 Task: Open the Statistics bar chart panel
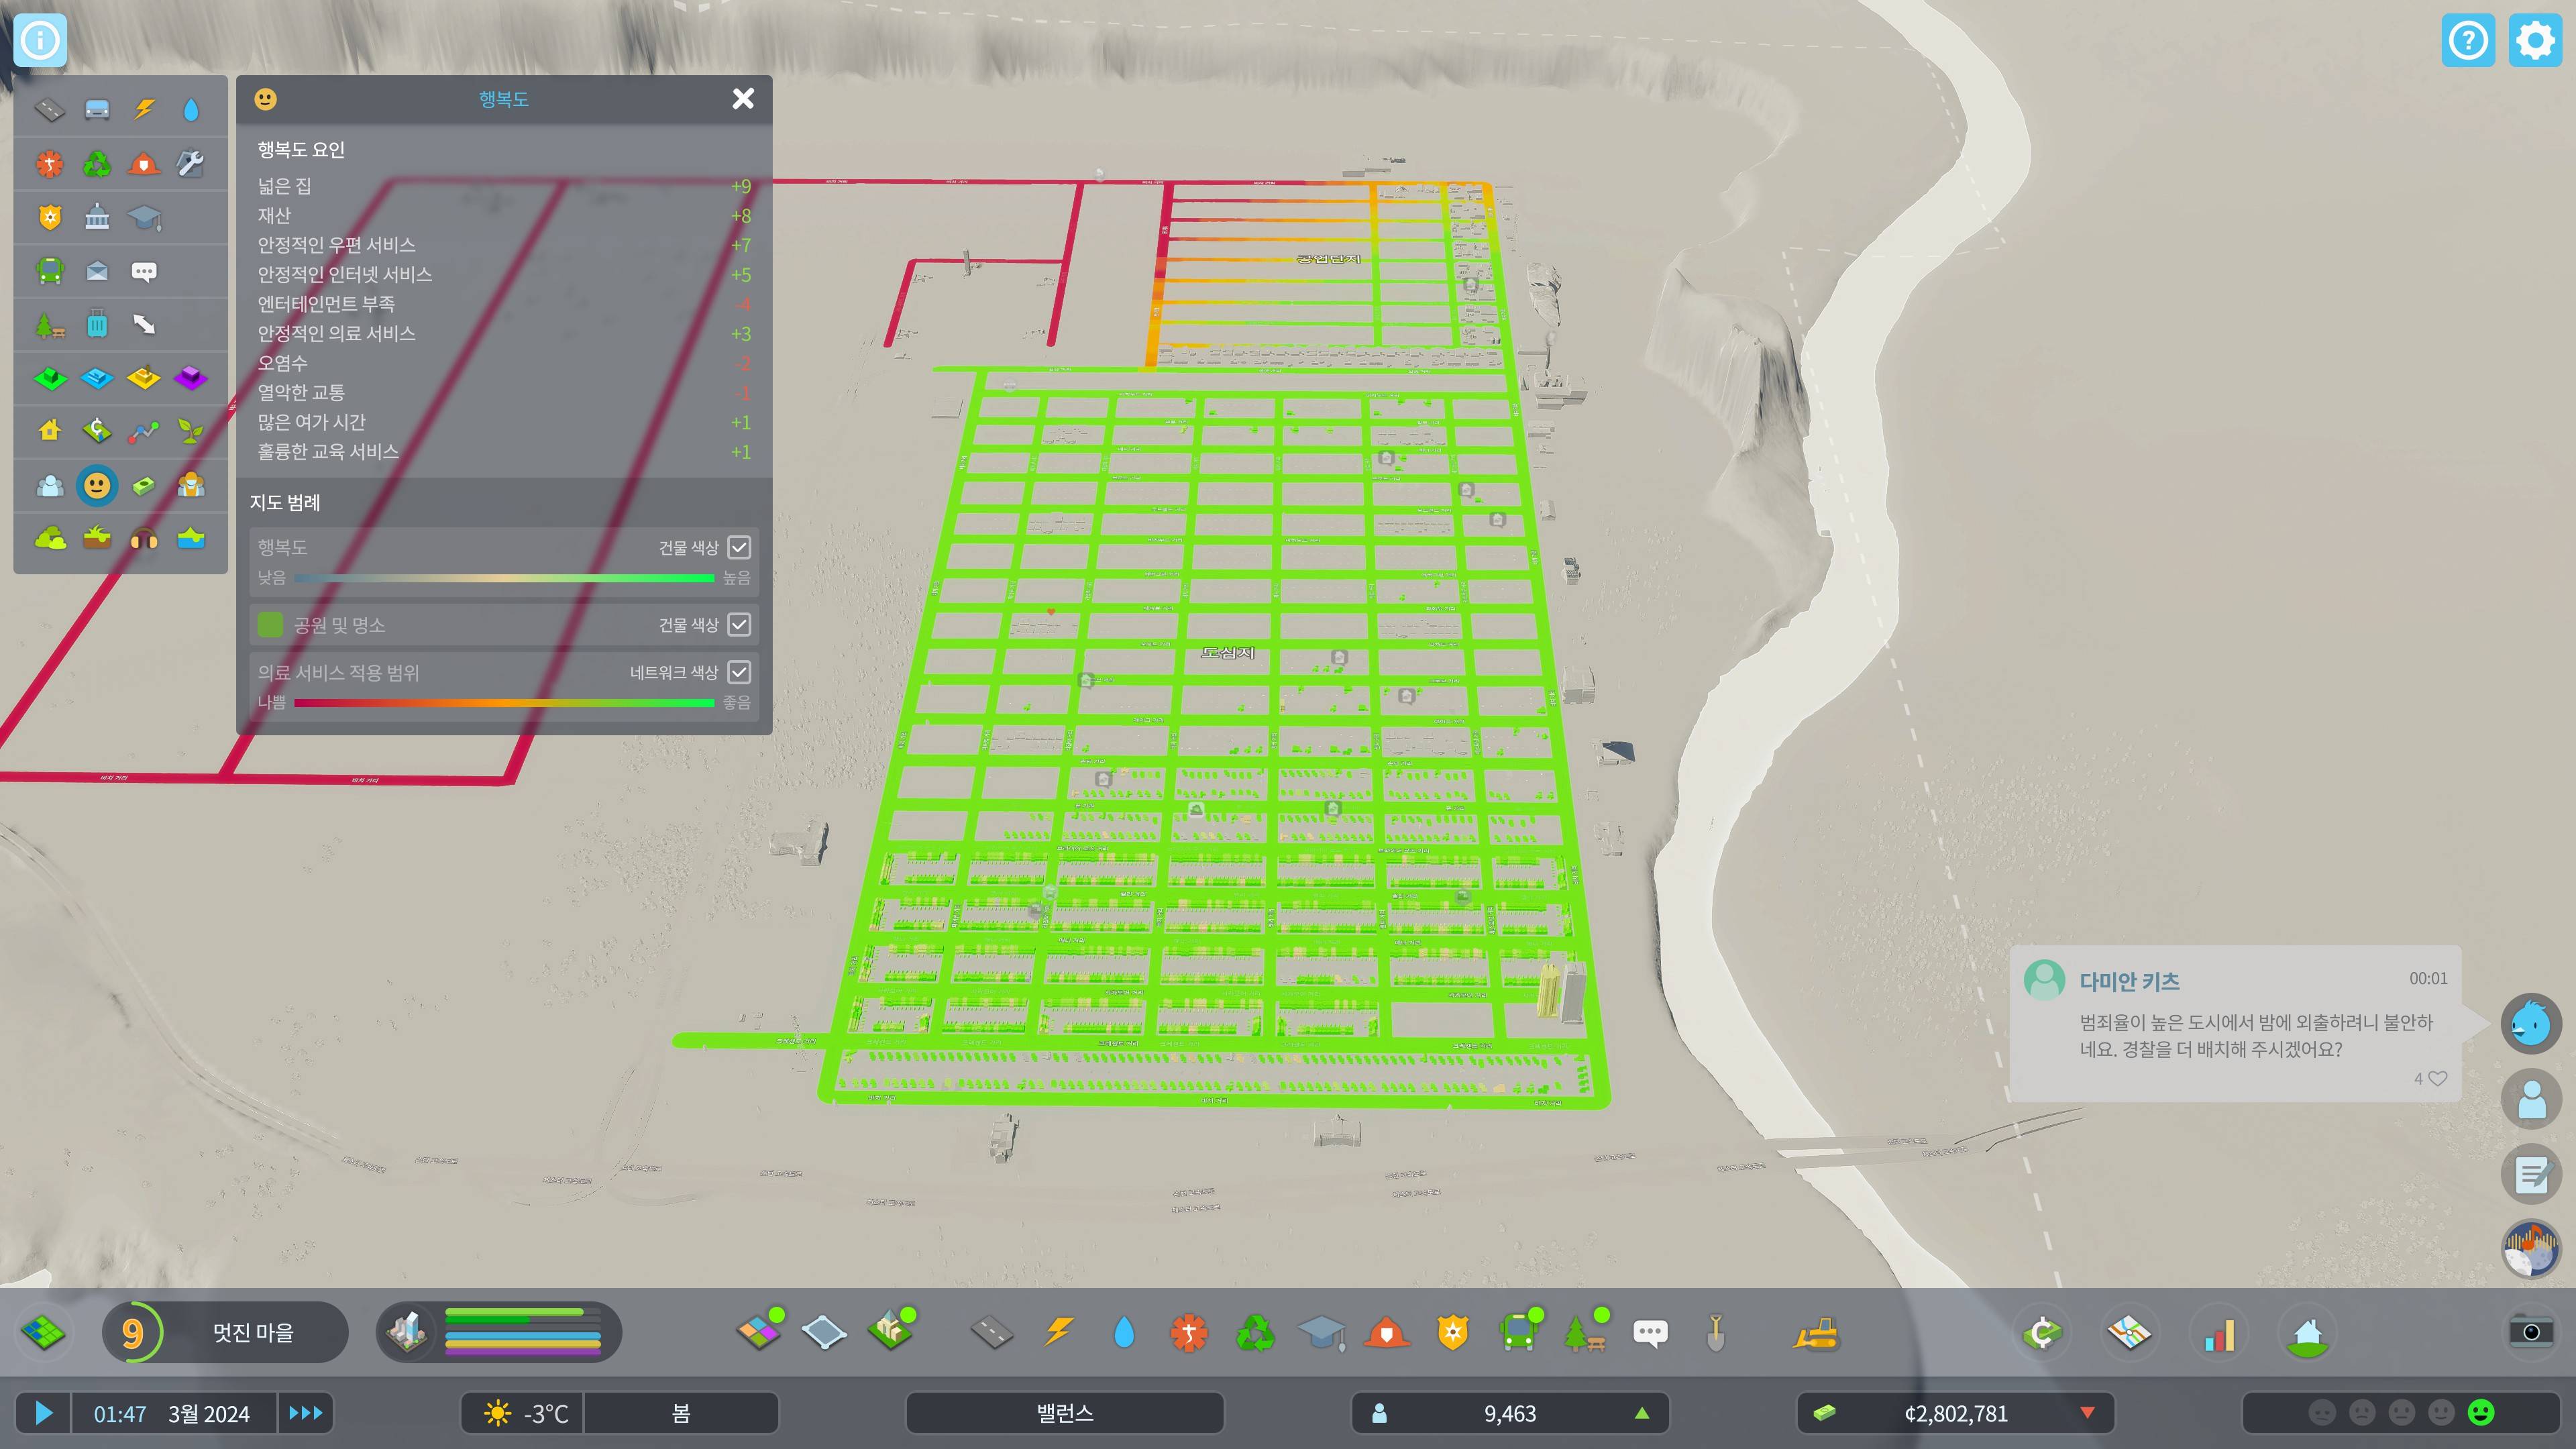point(2219,1333)
